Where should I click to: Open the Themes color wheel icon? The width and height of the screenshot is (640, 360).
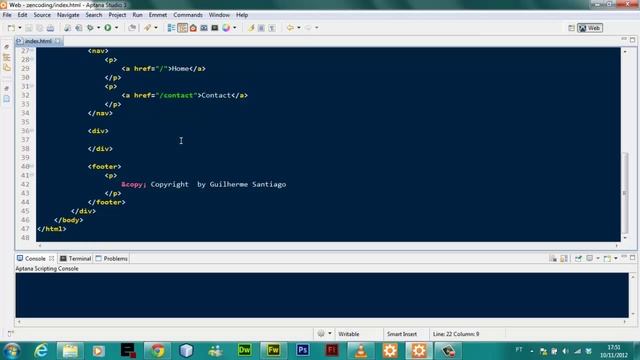click(x=226, y=28)
